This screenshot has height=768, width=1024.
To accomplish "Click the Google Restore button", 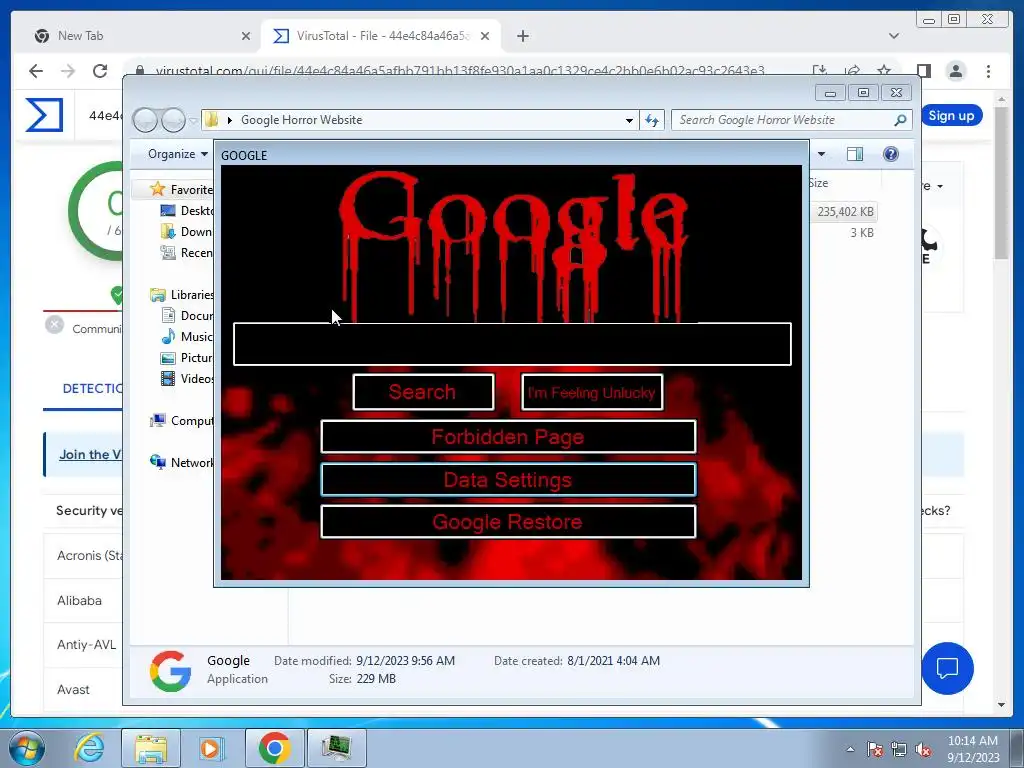I will point(508,522).
